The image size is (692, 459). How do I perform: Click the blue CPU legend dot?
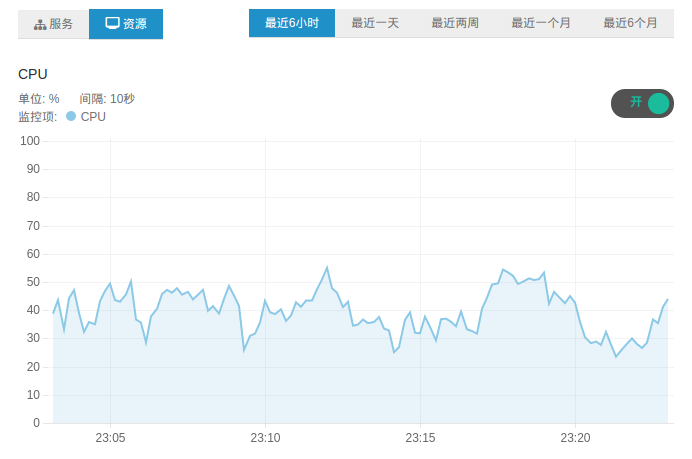[x=71, y=116]
